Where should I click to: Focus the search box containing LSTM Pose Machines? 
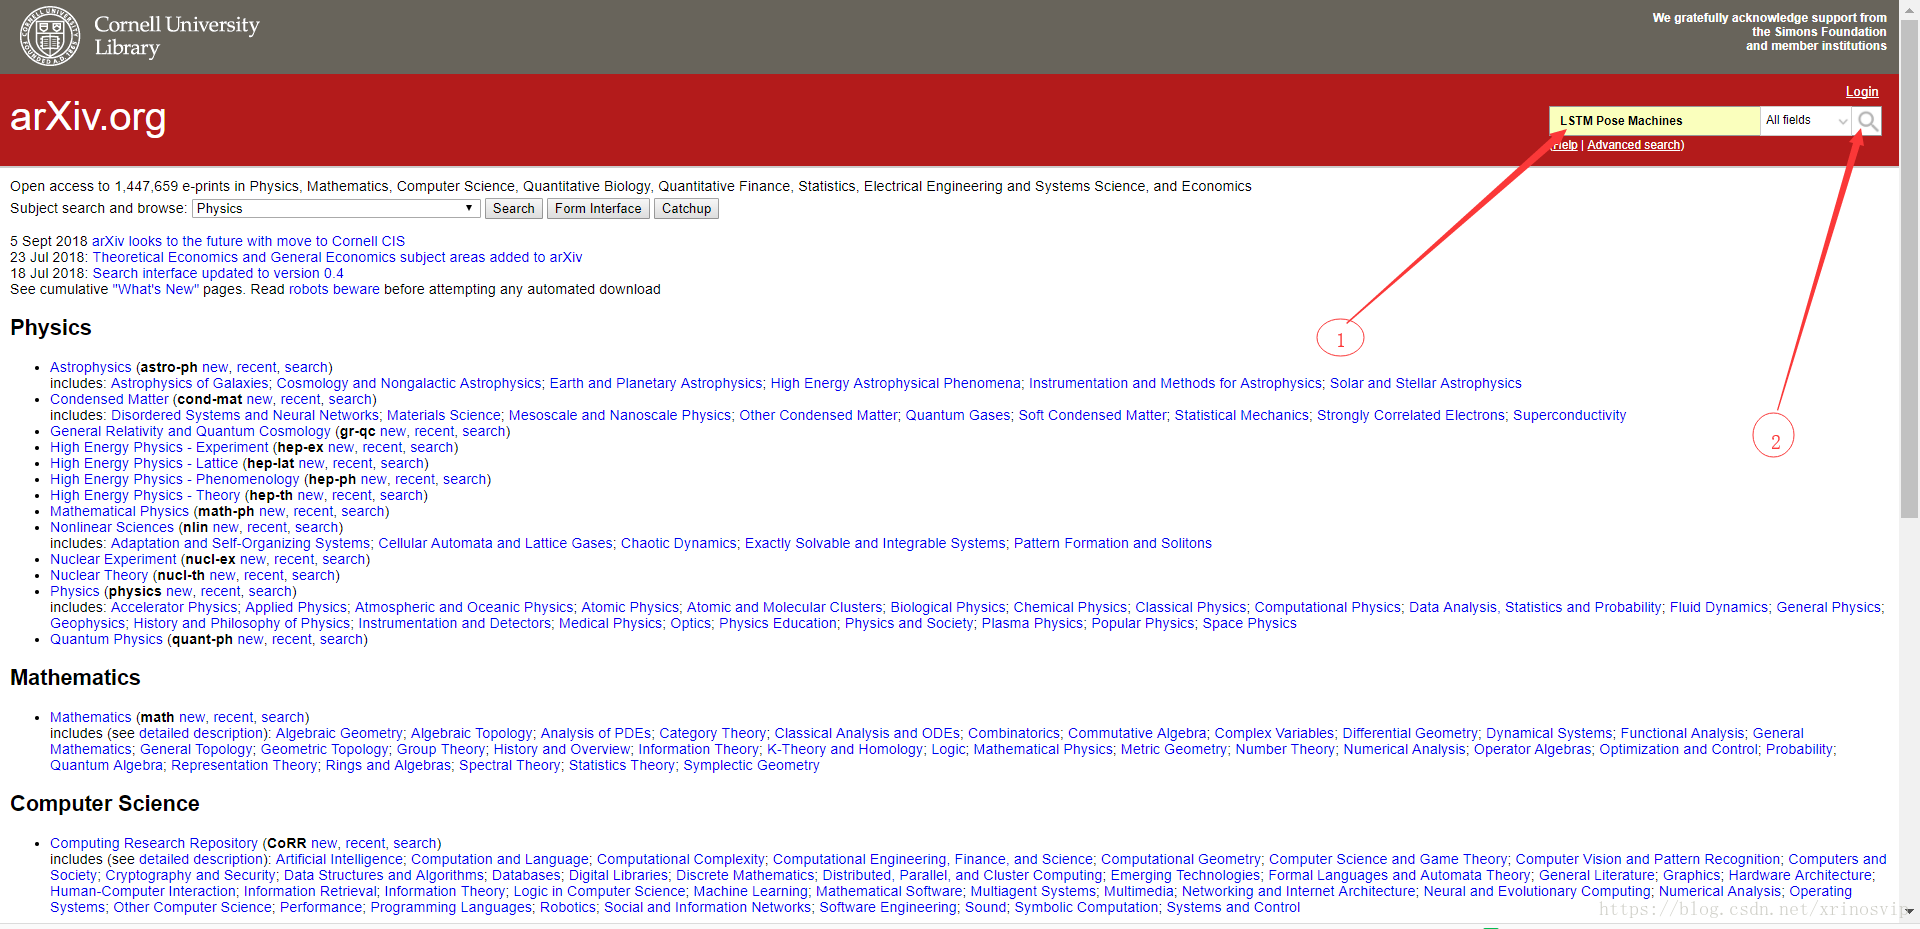1654,121
